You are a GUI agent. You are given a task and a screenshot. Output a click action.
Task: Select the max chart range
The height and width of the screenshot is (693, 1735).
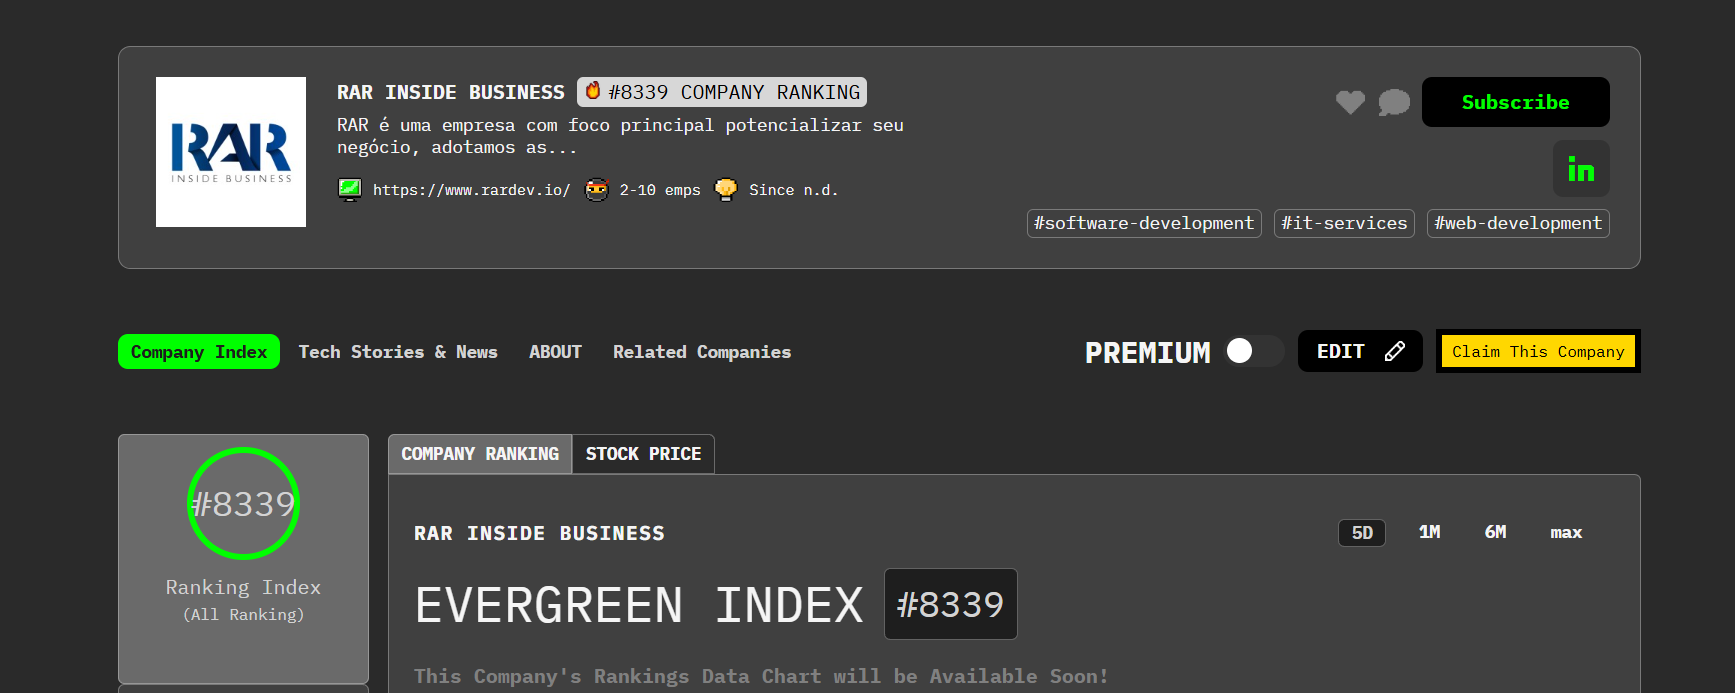coord(1566,532)
